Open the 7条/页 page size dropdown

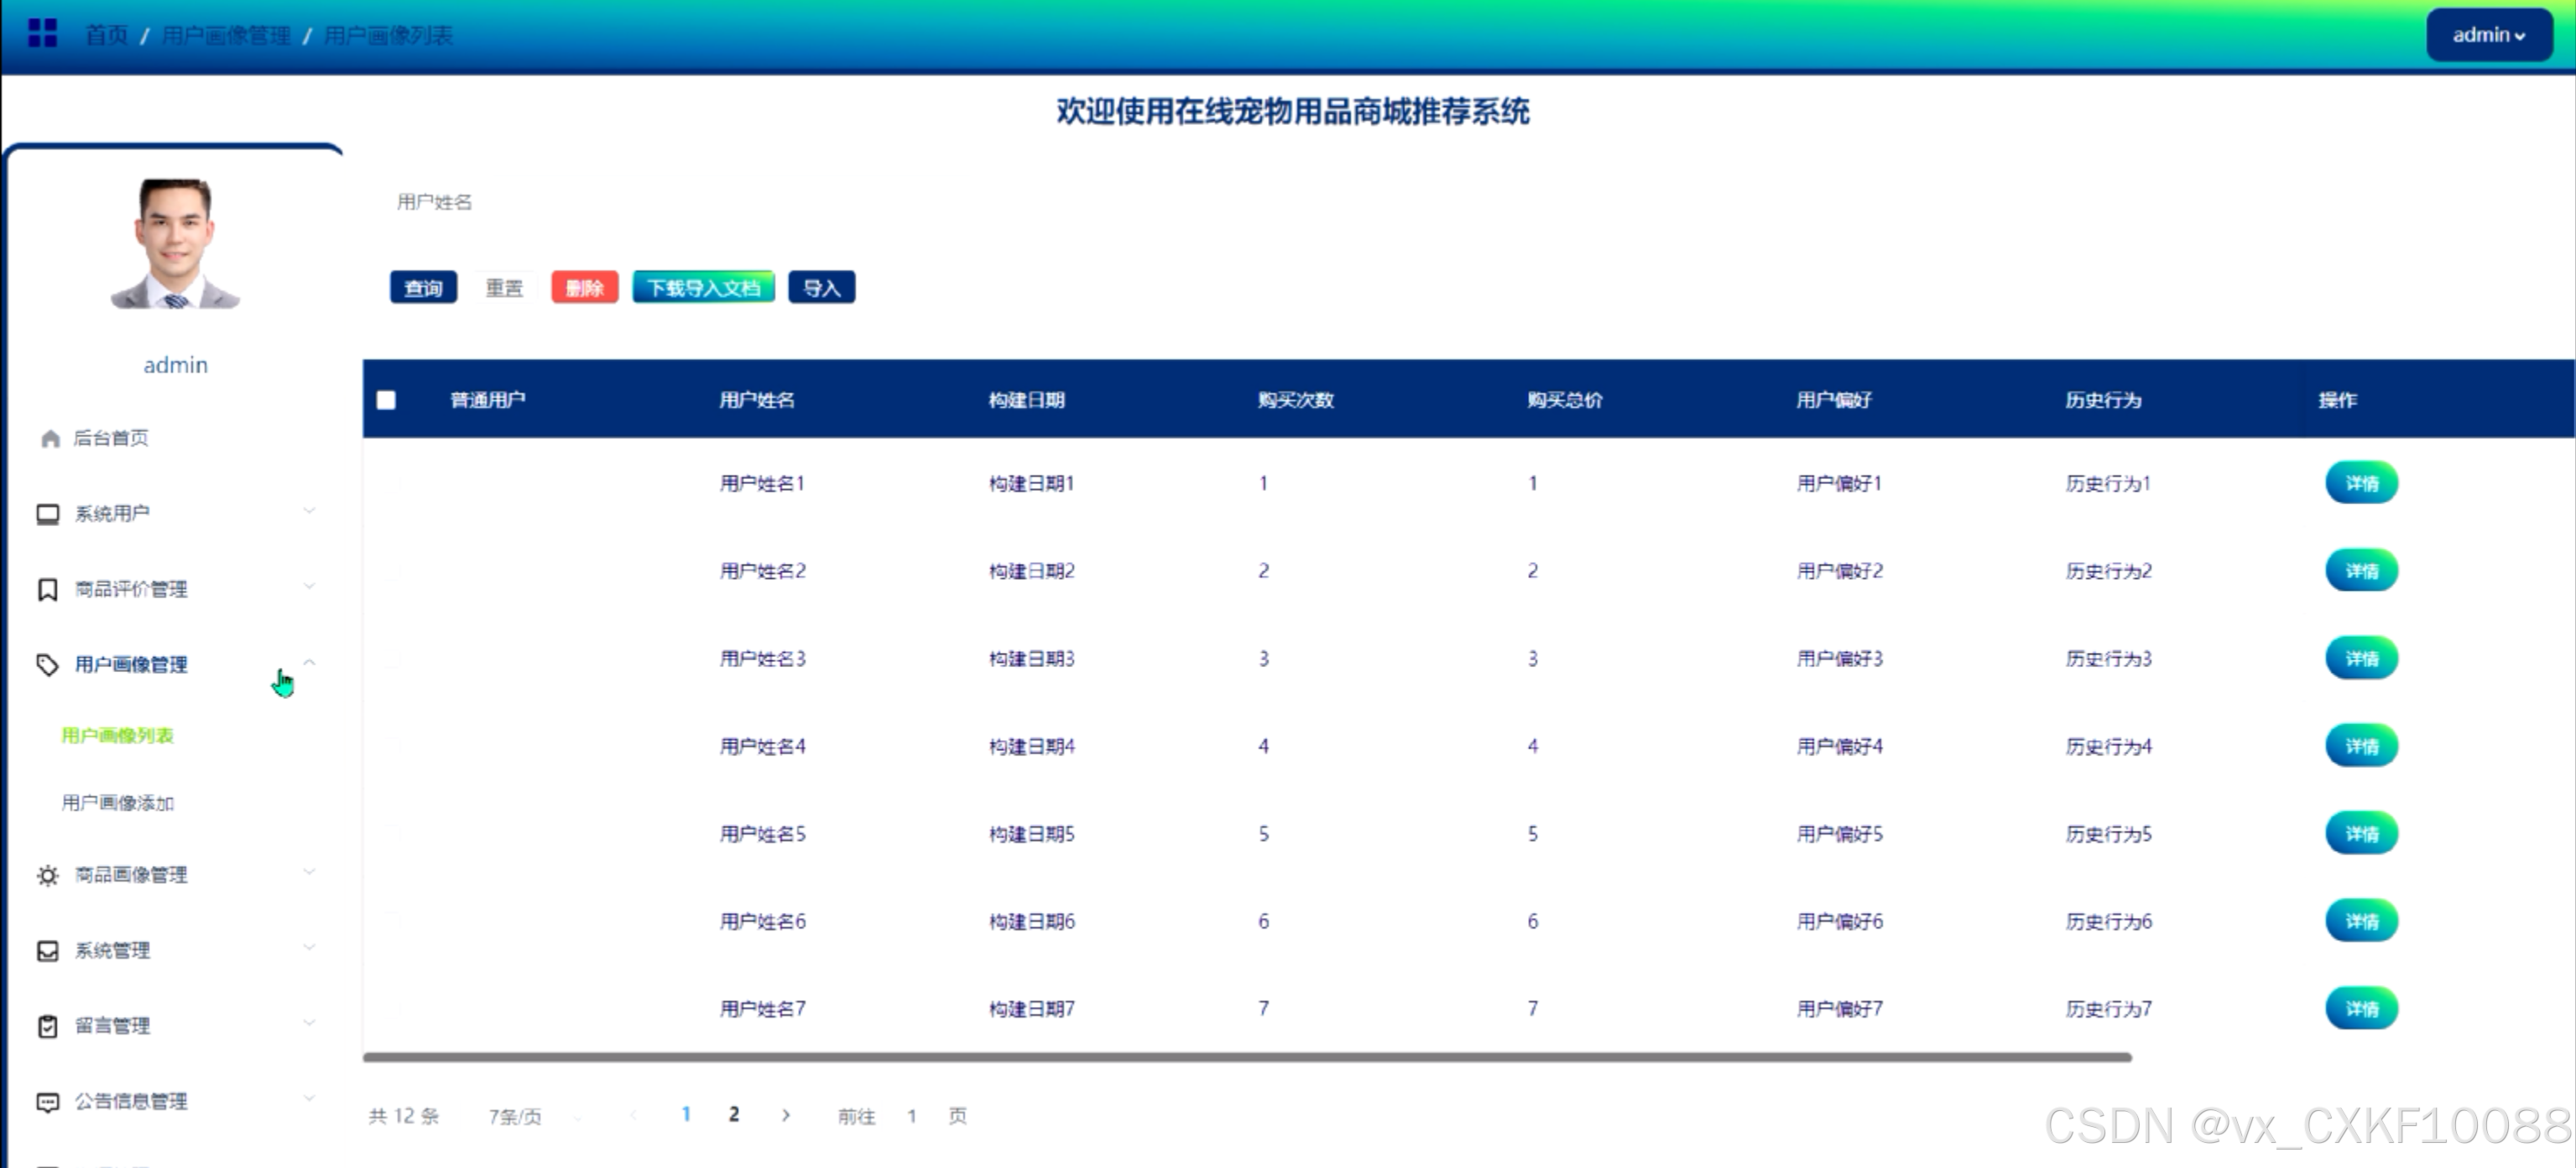[x=530, y=1116]
